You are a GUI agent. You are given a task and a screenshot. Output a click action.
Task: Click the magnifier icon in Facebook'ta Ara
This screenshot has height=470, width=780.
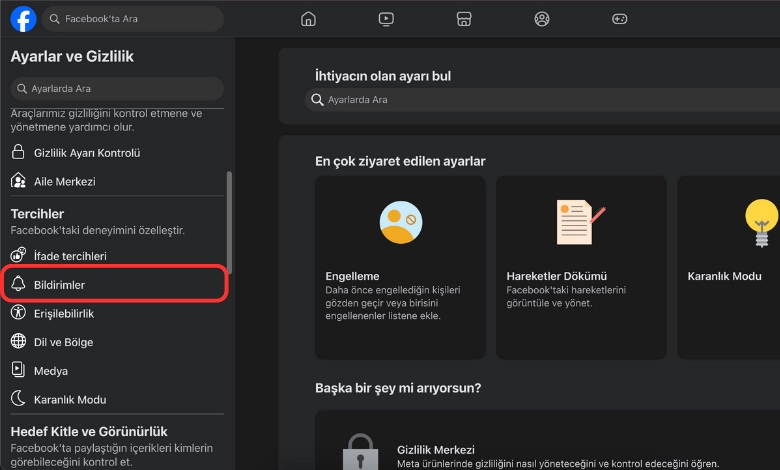click(55, 19)
